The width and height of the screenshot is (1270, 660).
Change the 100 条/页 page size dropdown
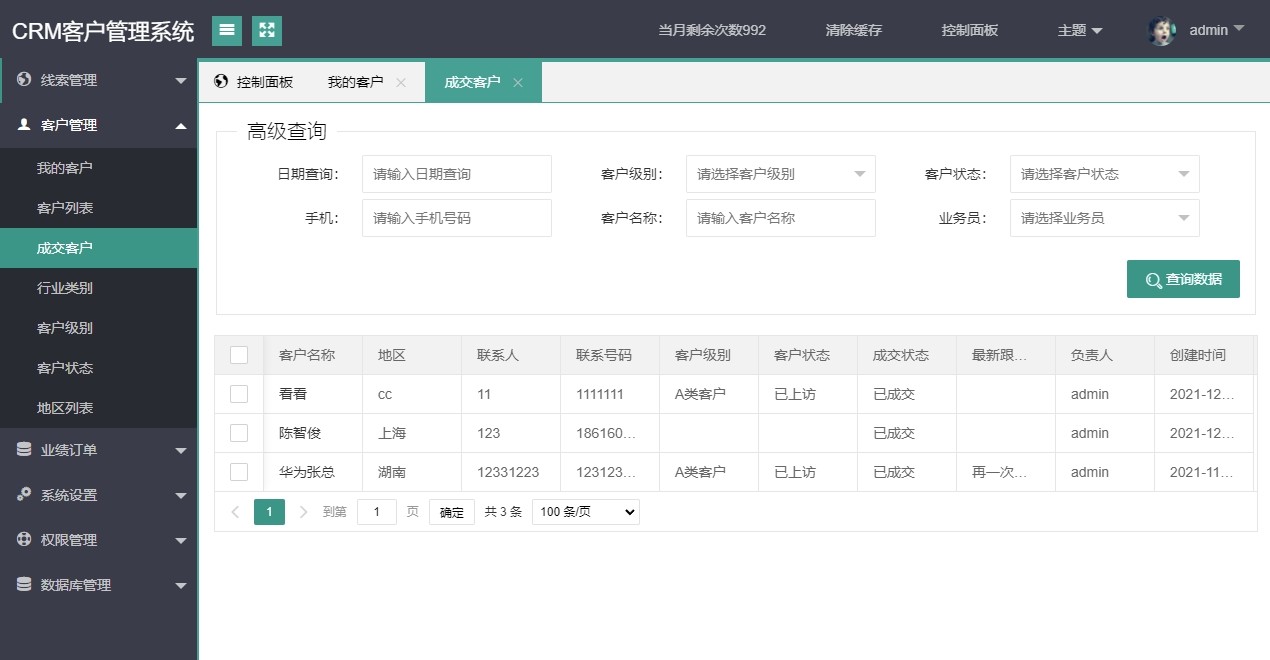point(585,512)
